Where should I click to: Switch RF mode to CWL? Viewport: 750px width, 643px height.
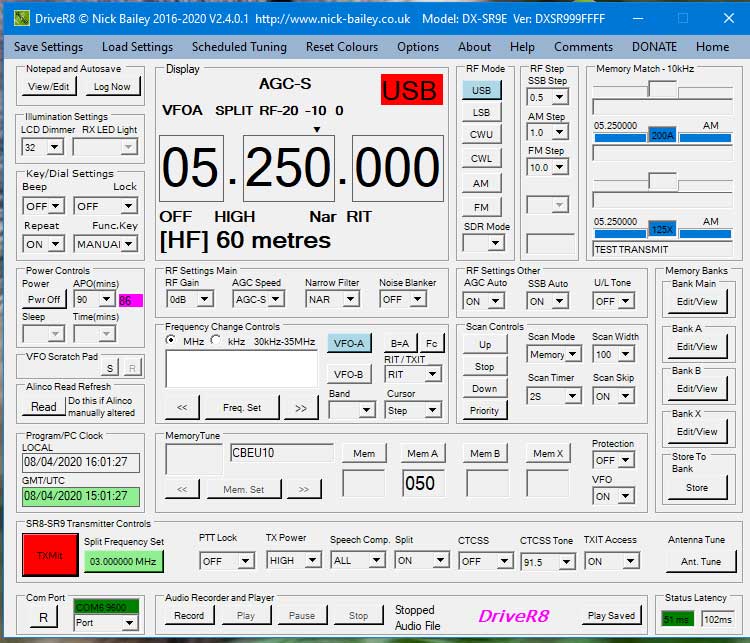click(481, 158)
